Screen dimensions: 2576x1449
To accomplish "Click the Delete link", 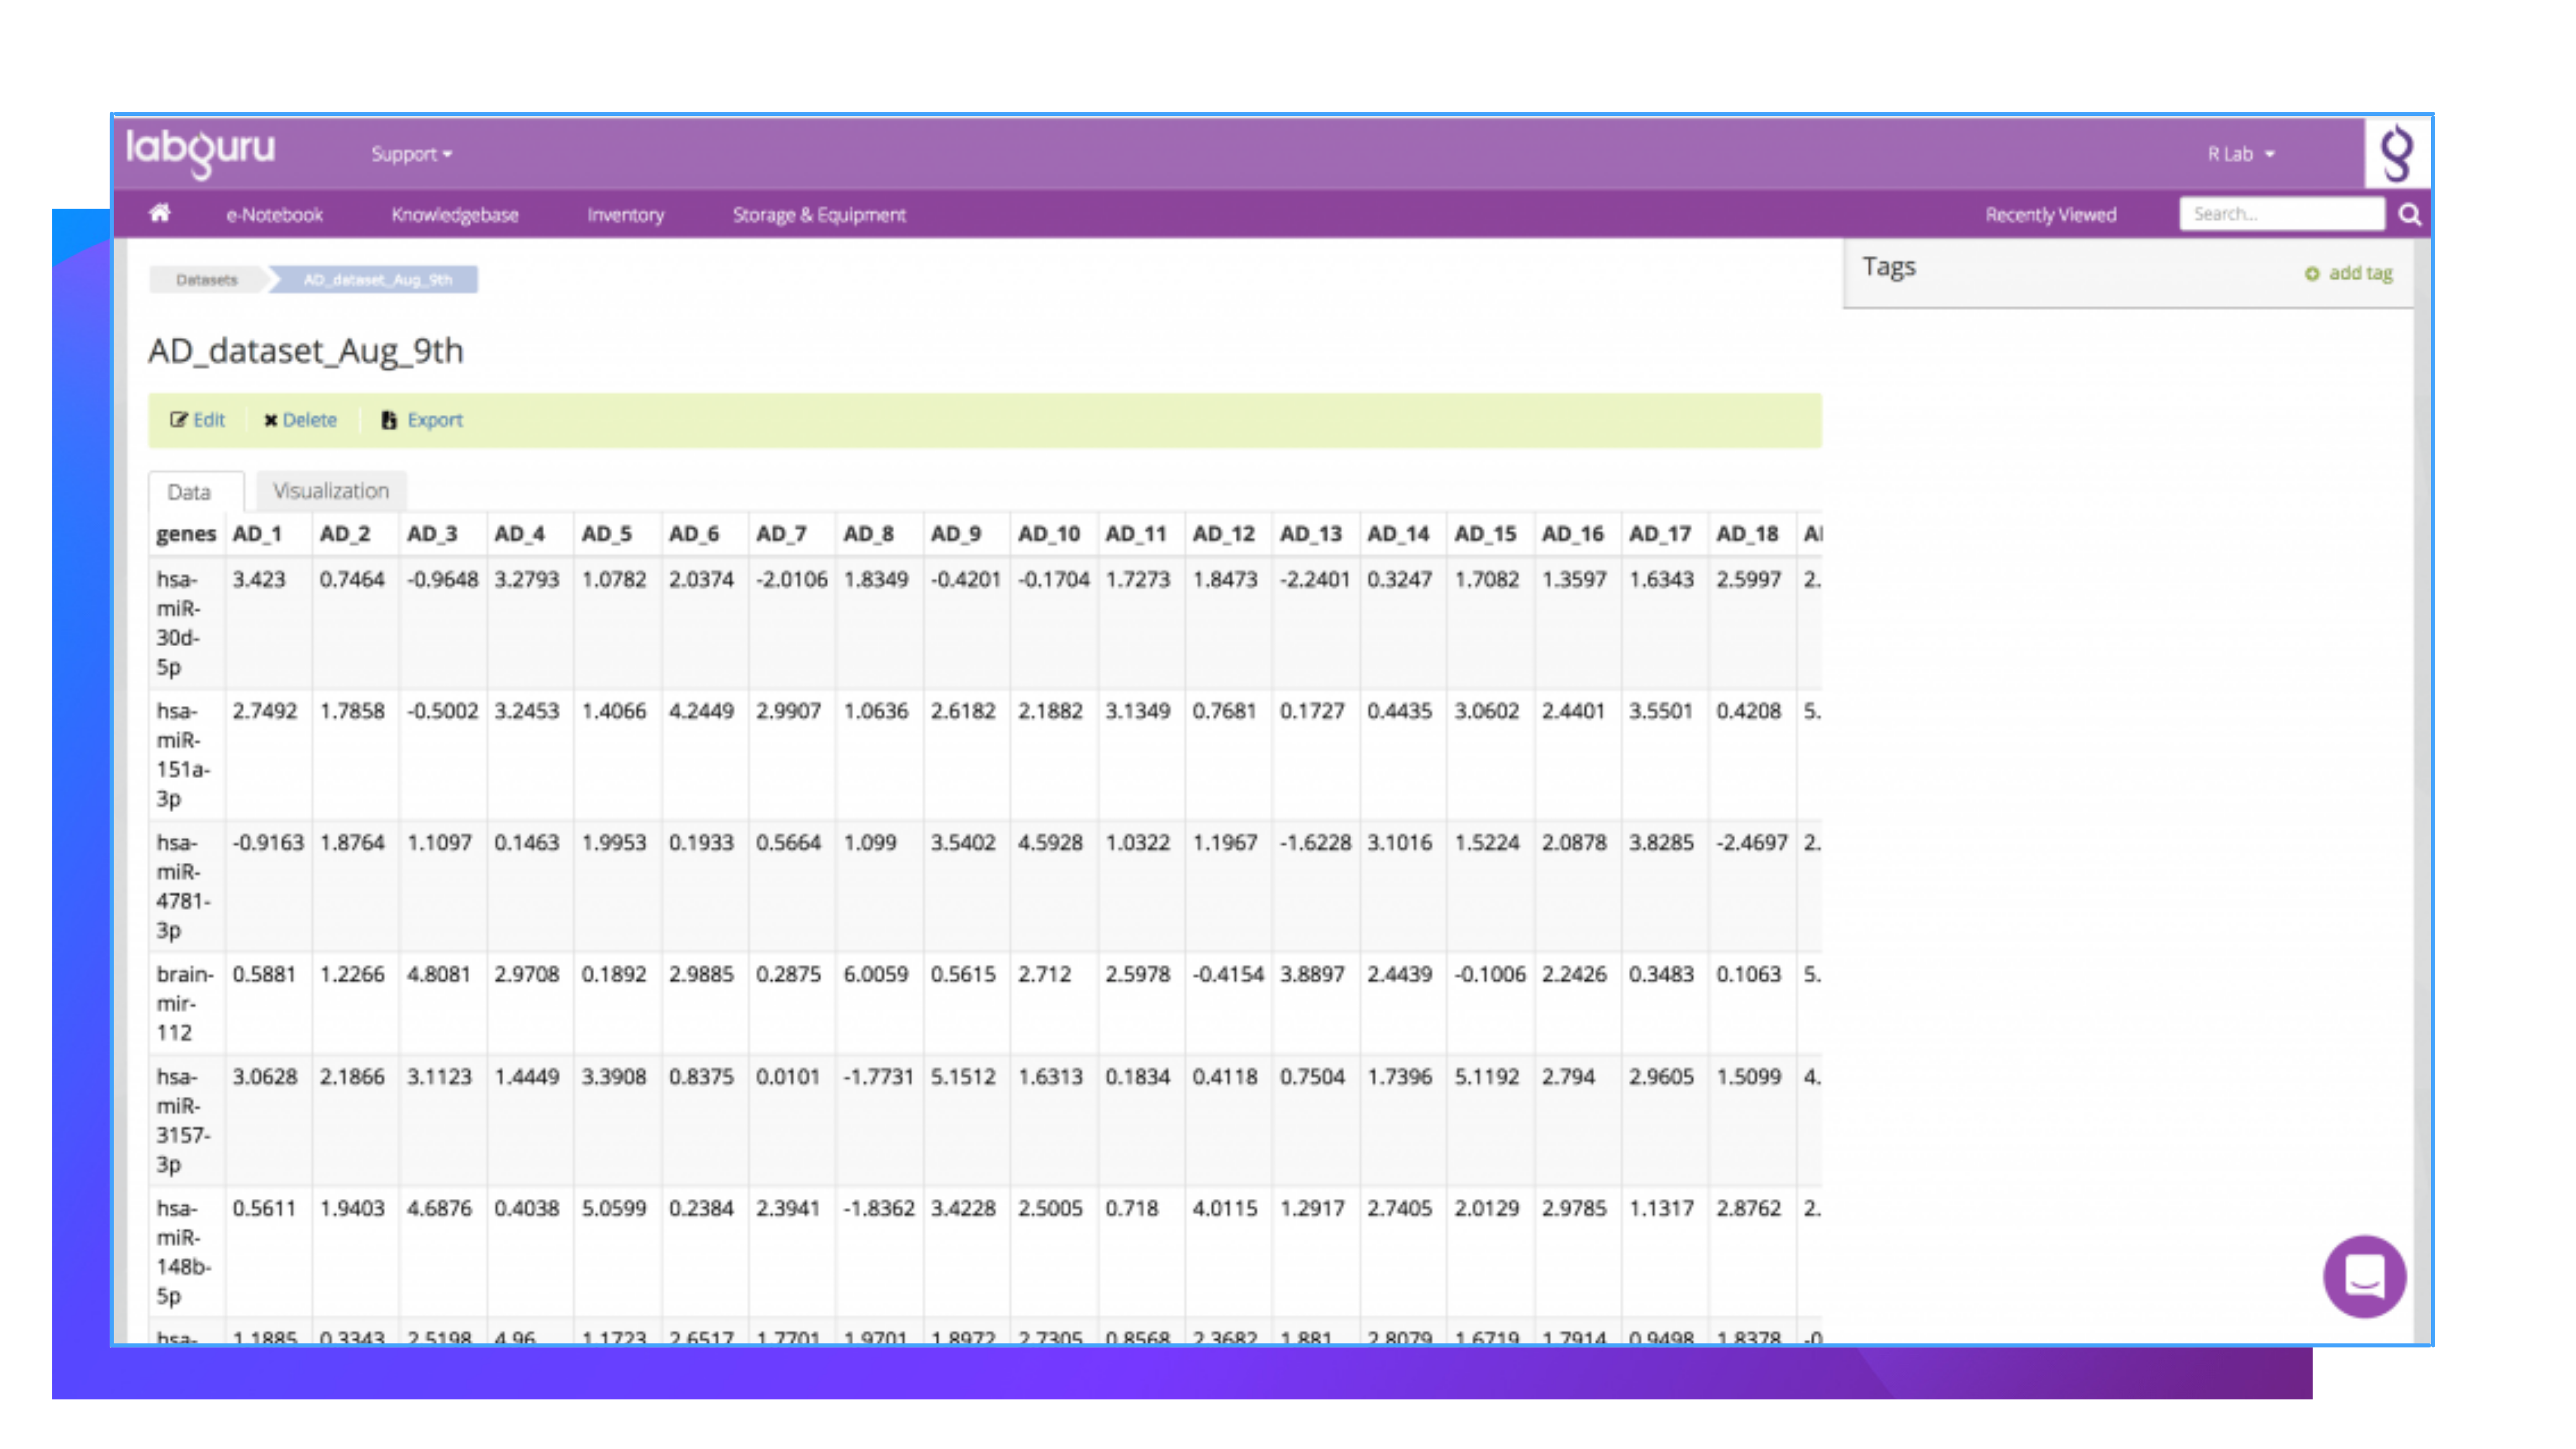I will (310, 420).
